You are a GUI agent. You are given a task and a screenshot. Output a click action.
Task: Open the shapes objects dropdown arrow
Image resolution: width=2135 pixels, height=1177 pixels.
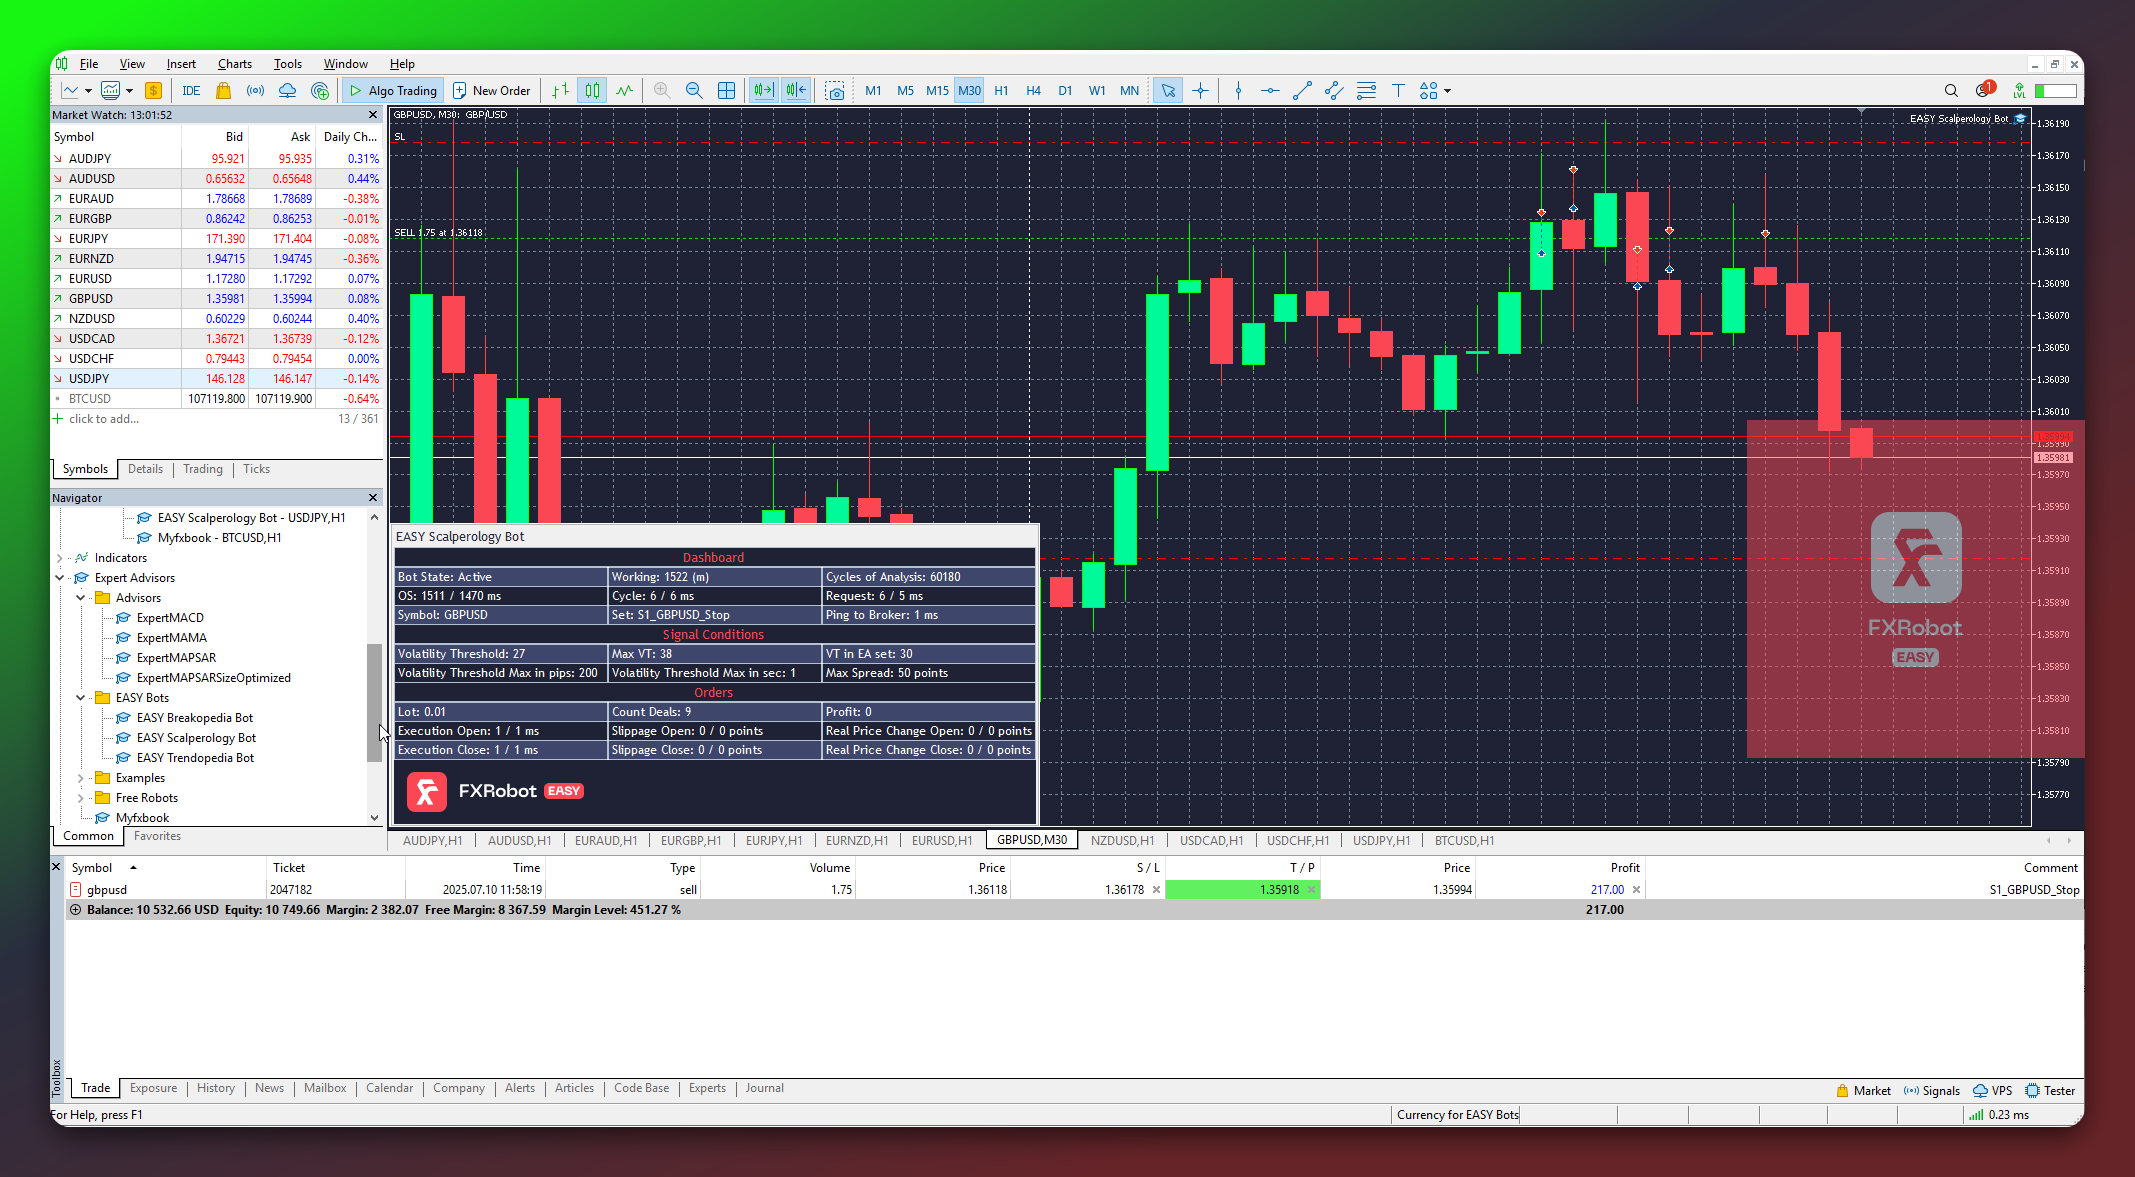[x=1447, y=91]
